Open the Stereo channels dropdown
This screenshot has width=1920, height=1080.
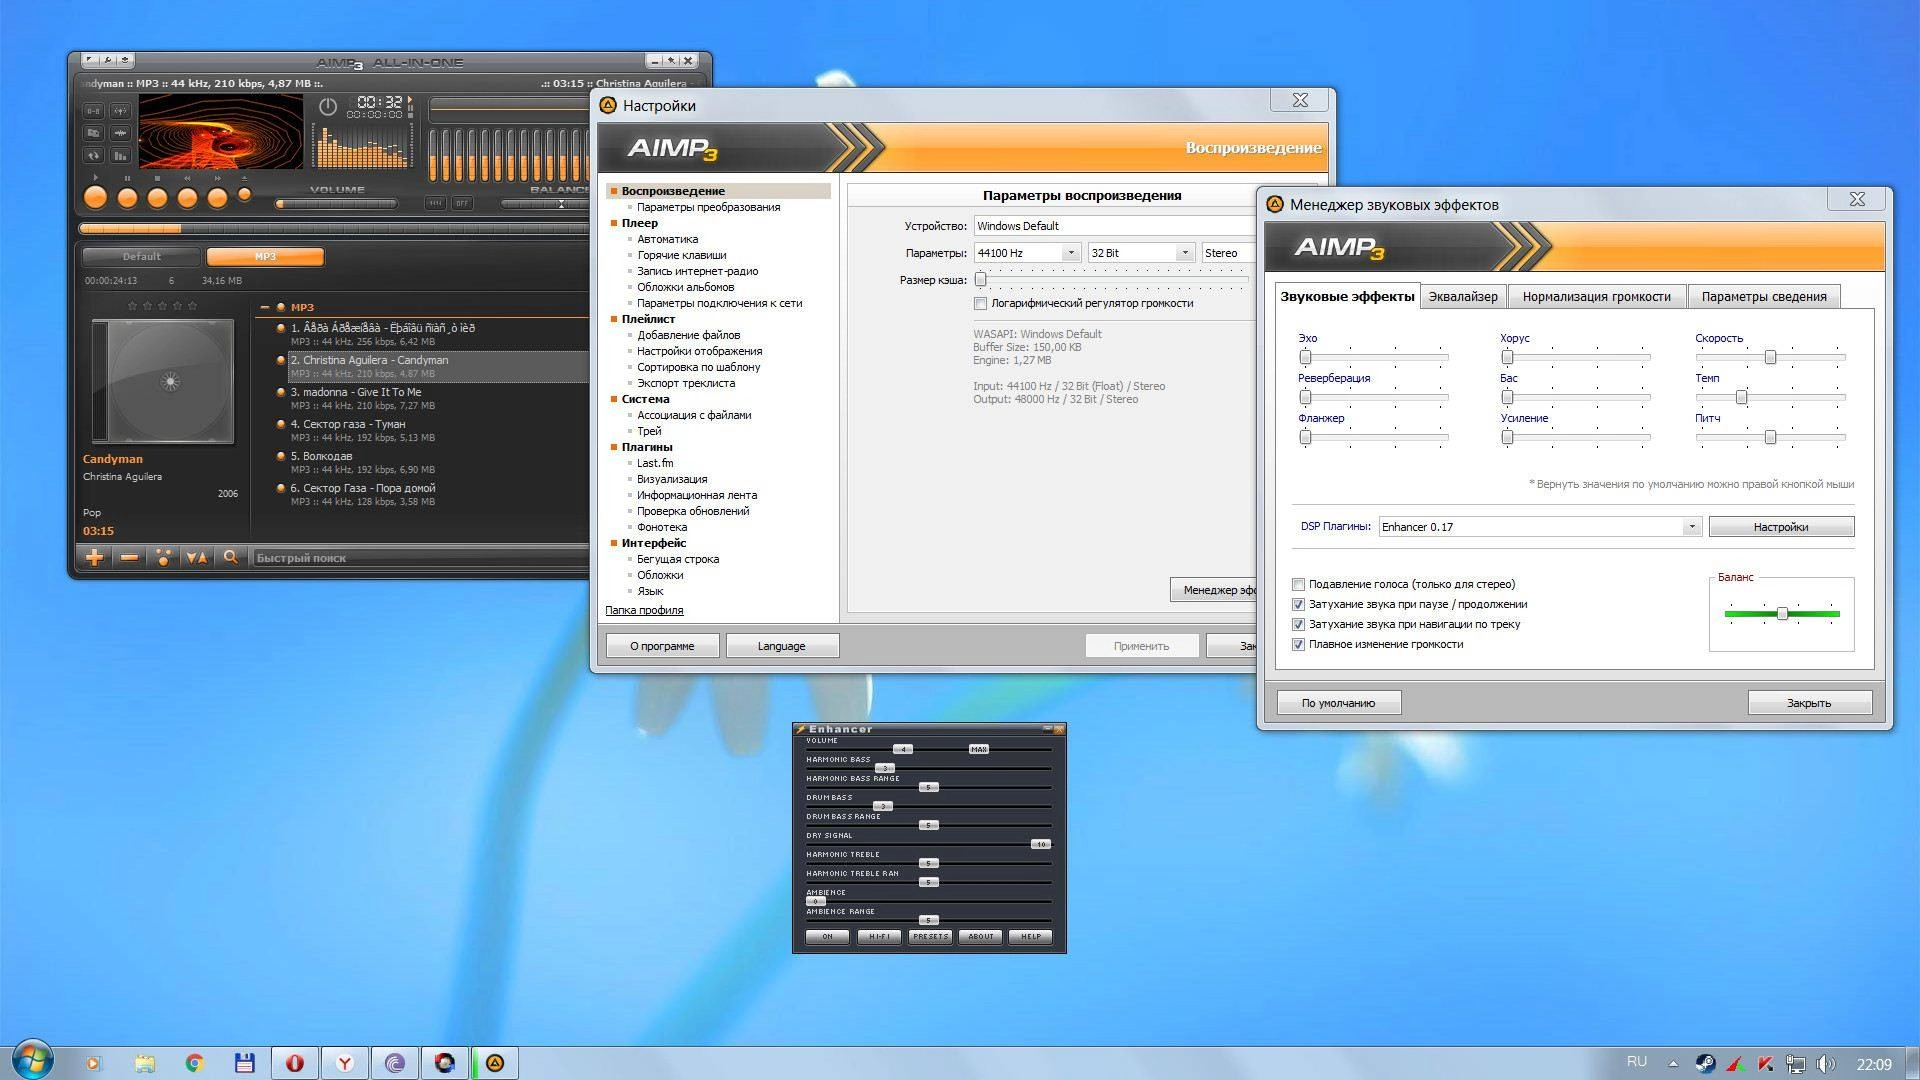coord(1228,253)
